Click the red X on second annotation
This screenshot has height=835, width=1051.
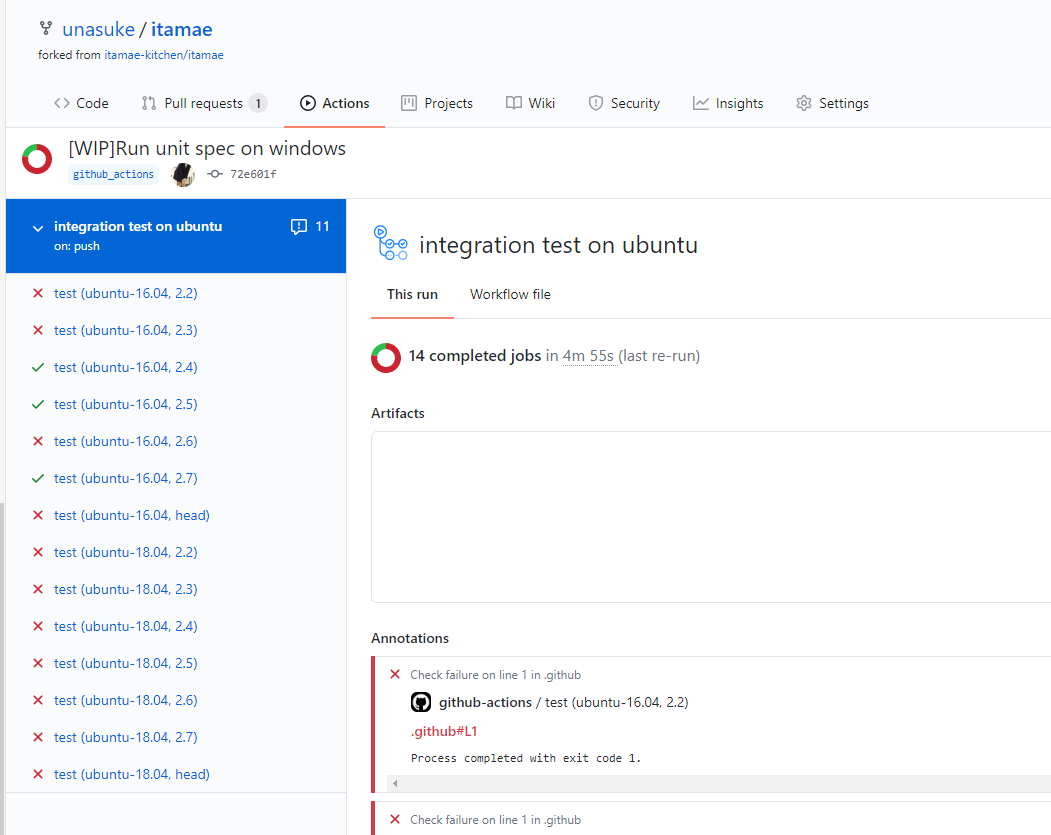point(395,819)
